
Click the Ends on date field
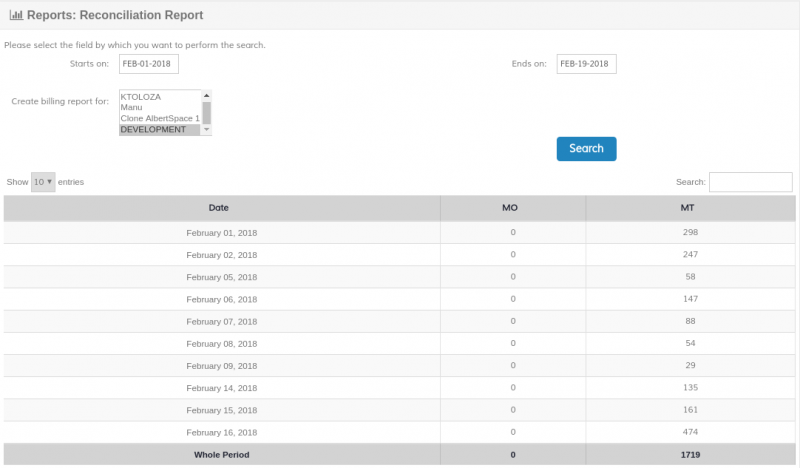pos(586,64)
